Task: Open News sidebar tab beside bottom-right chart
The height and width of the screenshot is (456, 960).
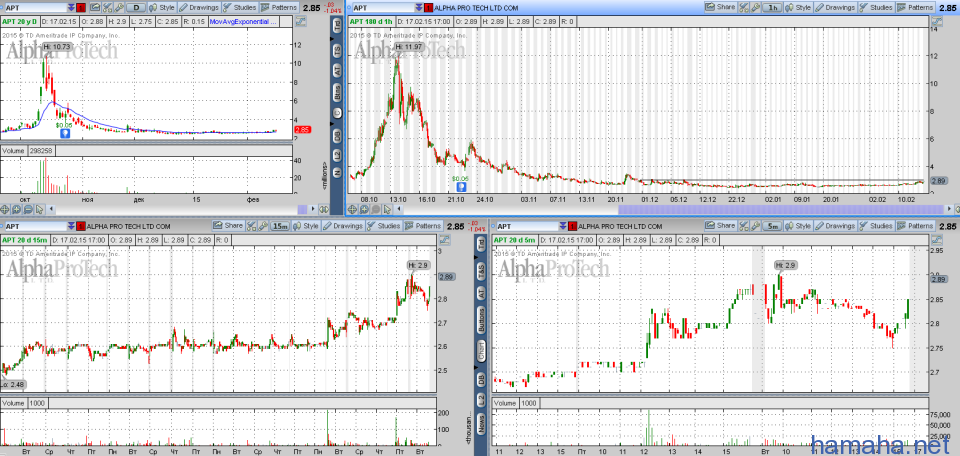Action: tap(482, 424)
